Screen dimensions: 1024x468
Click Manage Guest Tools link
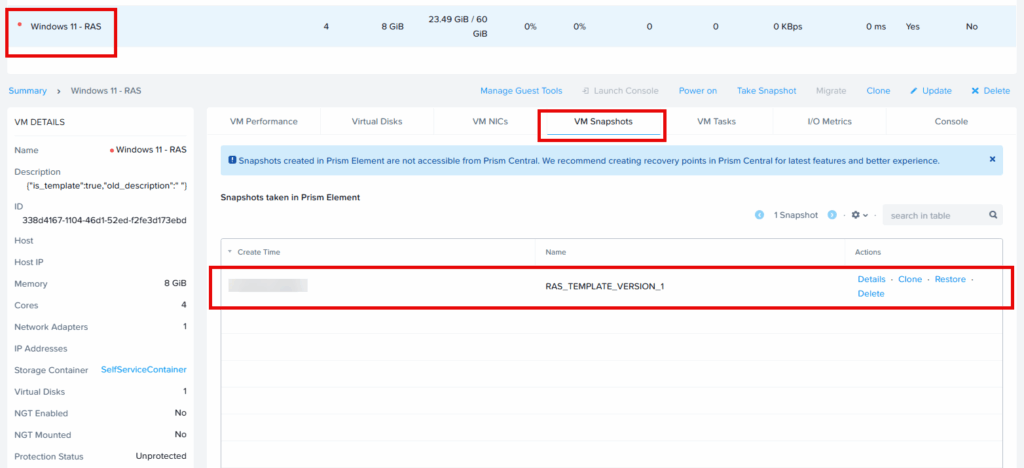click(520, 91)
